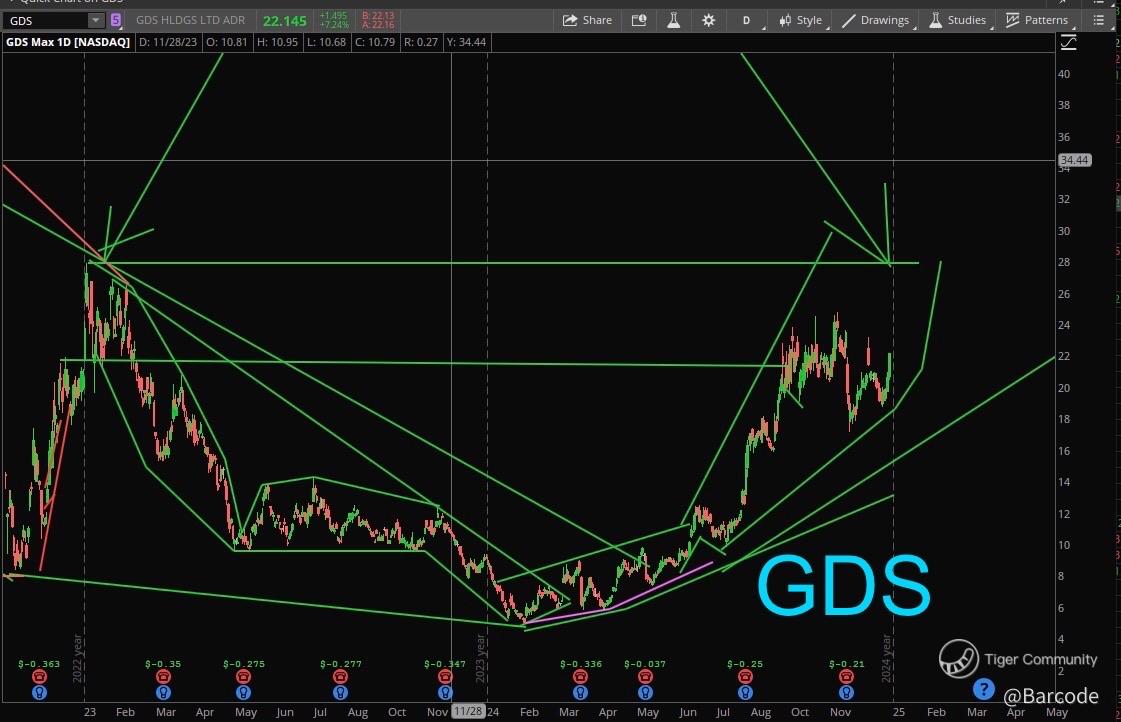Viewport: 1121px width, 722px height.
Task: Click the blue lightbulb icon below $-0.363
Action: tap(39, 692)
